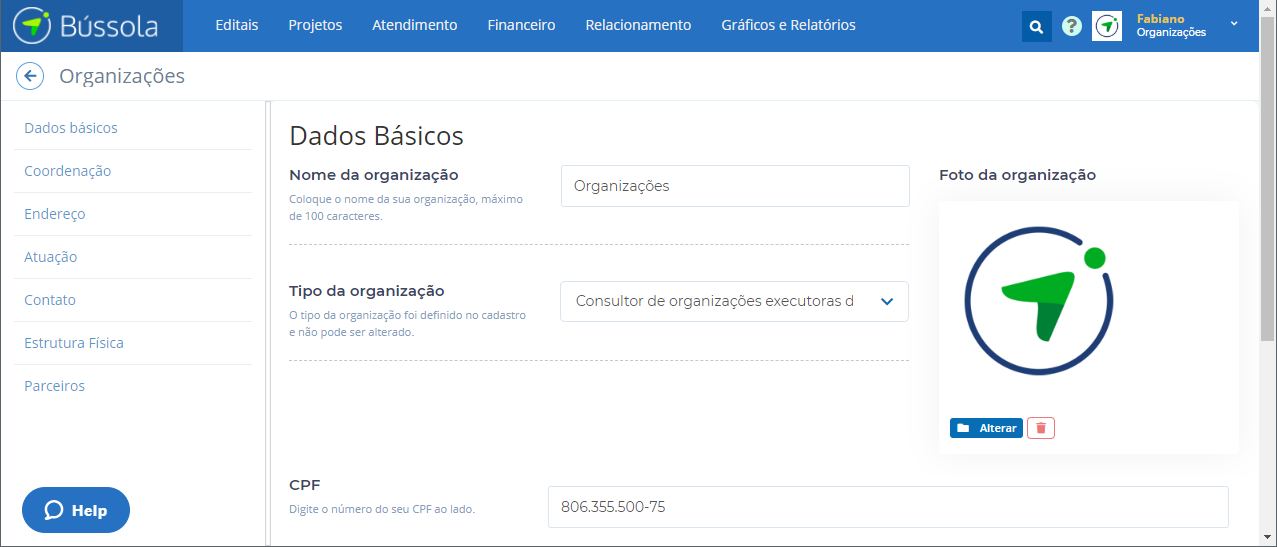Open the Relacionamento menu

click(x=638, y=26)
